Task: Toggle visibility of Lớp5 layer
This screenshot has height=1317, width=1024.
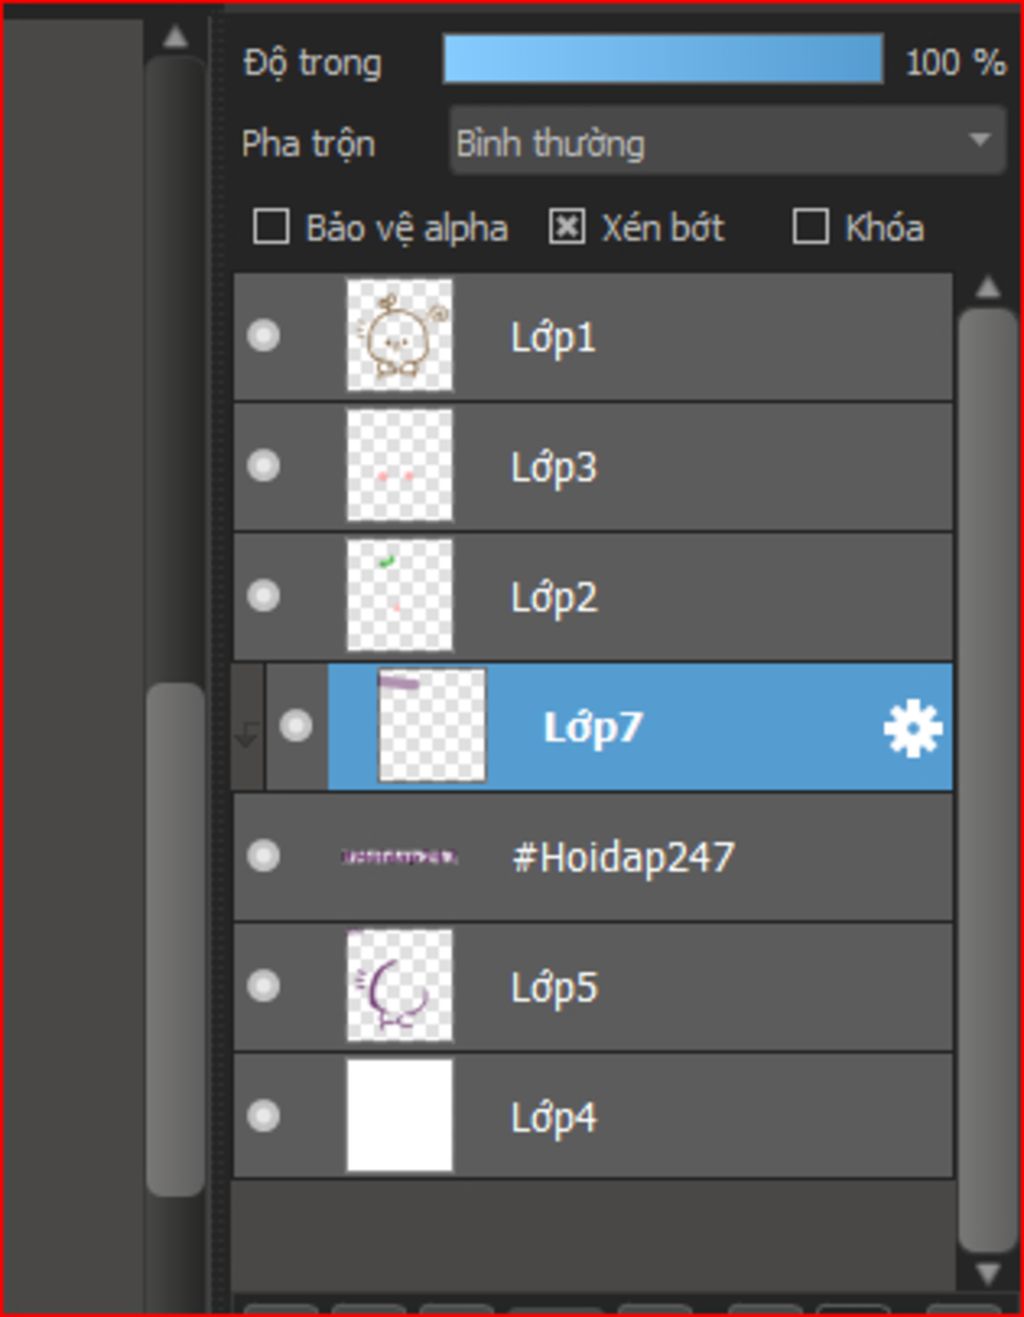Action: pos(263,986)
